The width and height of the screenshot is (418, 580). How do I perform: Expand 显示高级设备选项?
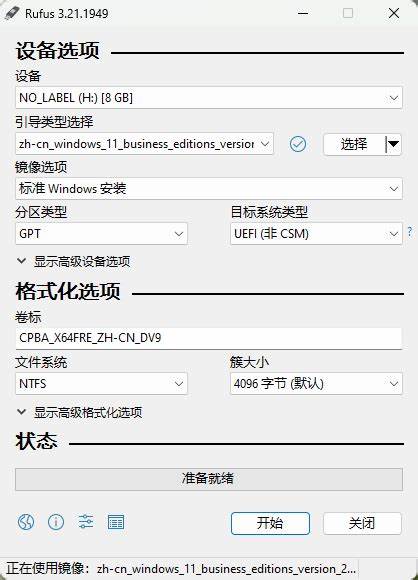(x=73, y=262)
